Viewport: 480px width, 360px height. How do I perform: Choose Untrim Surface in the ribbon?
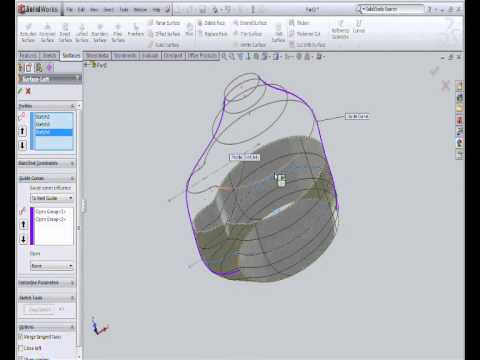(x=249, y=45)
